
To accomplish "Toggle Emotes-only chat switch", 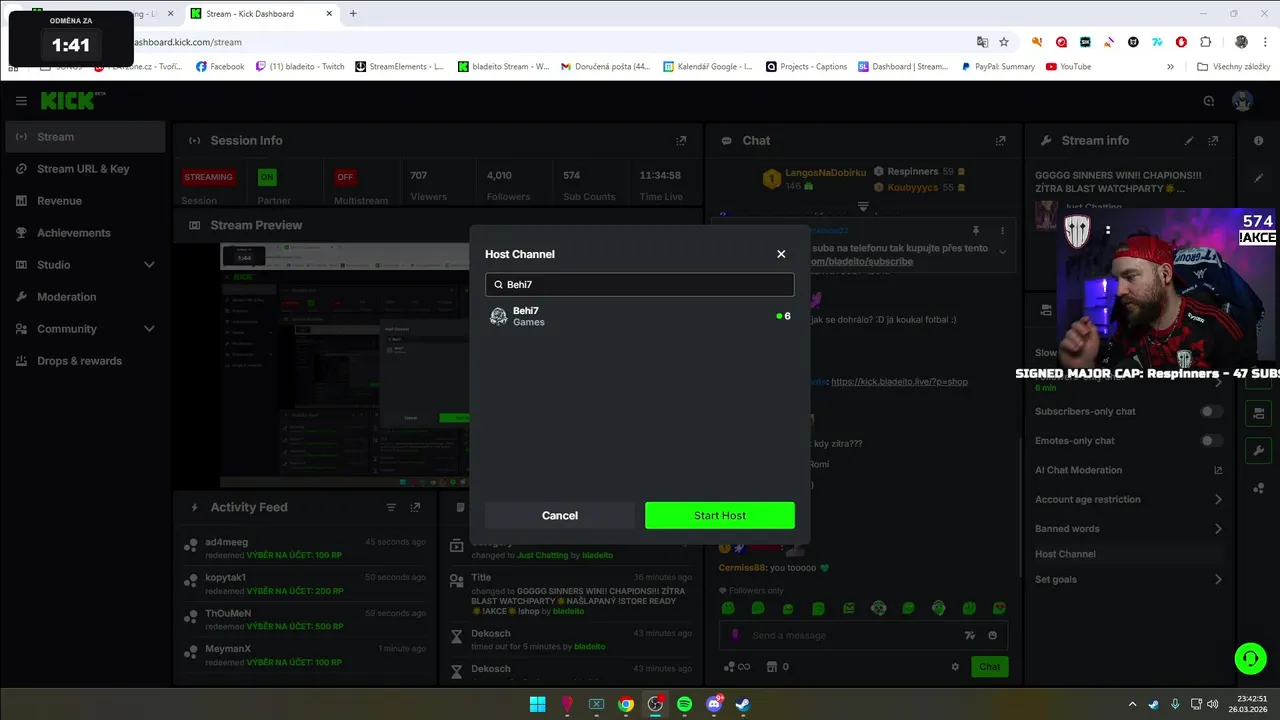I will point(1211,441).
